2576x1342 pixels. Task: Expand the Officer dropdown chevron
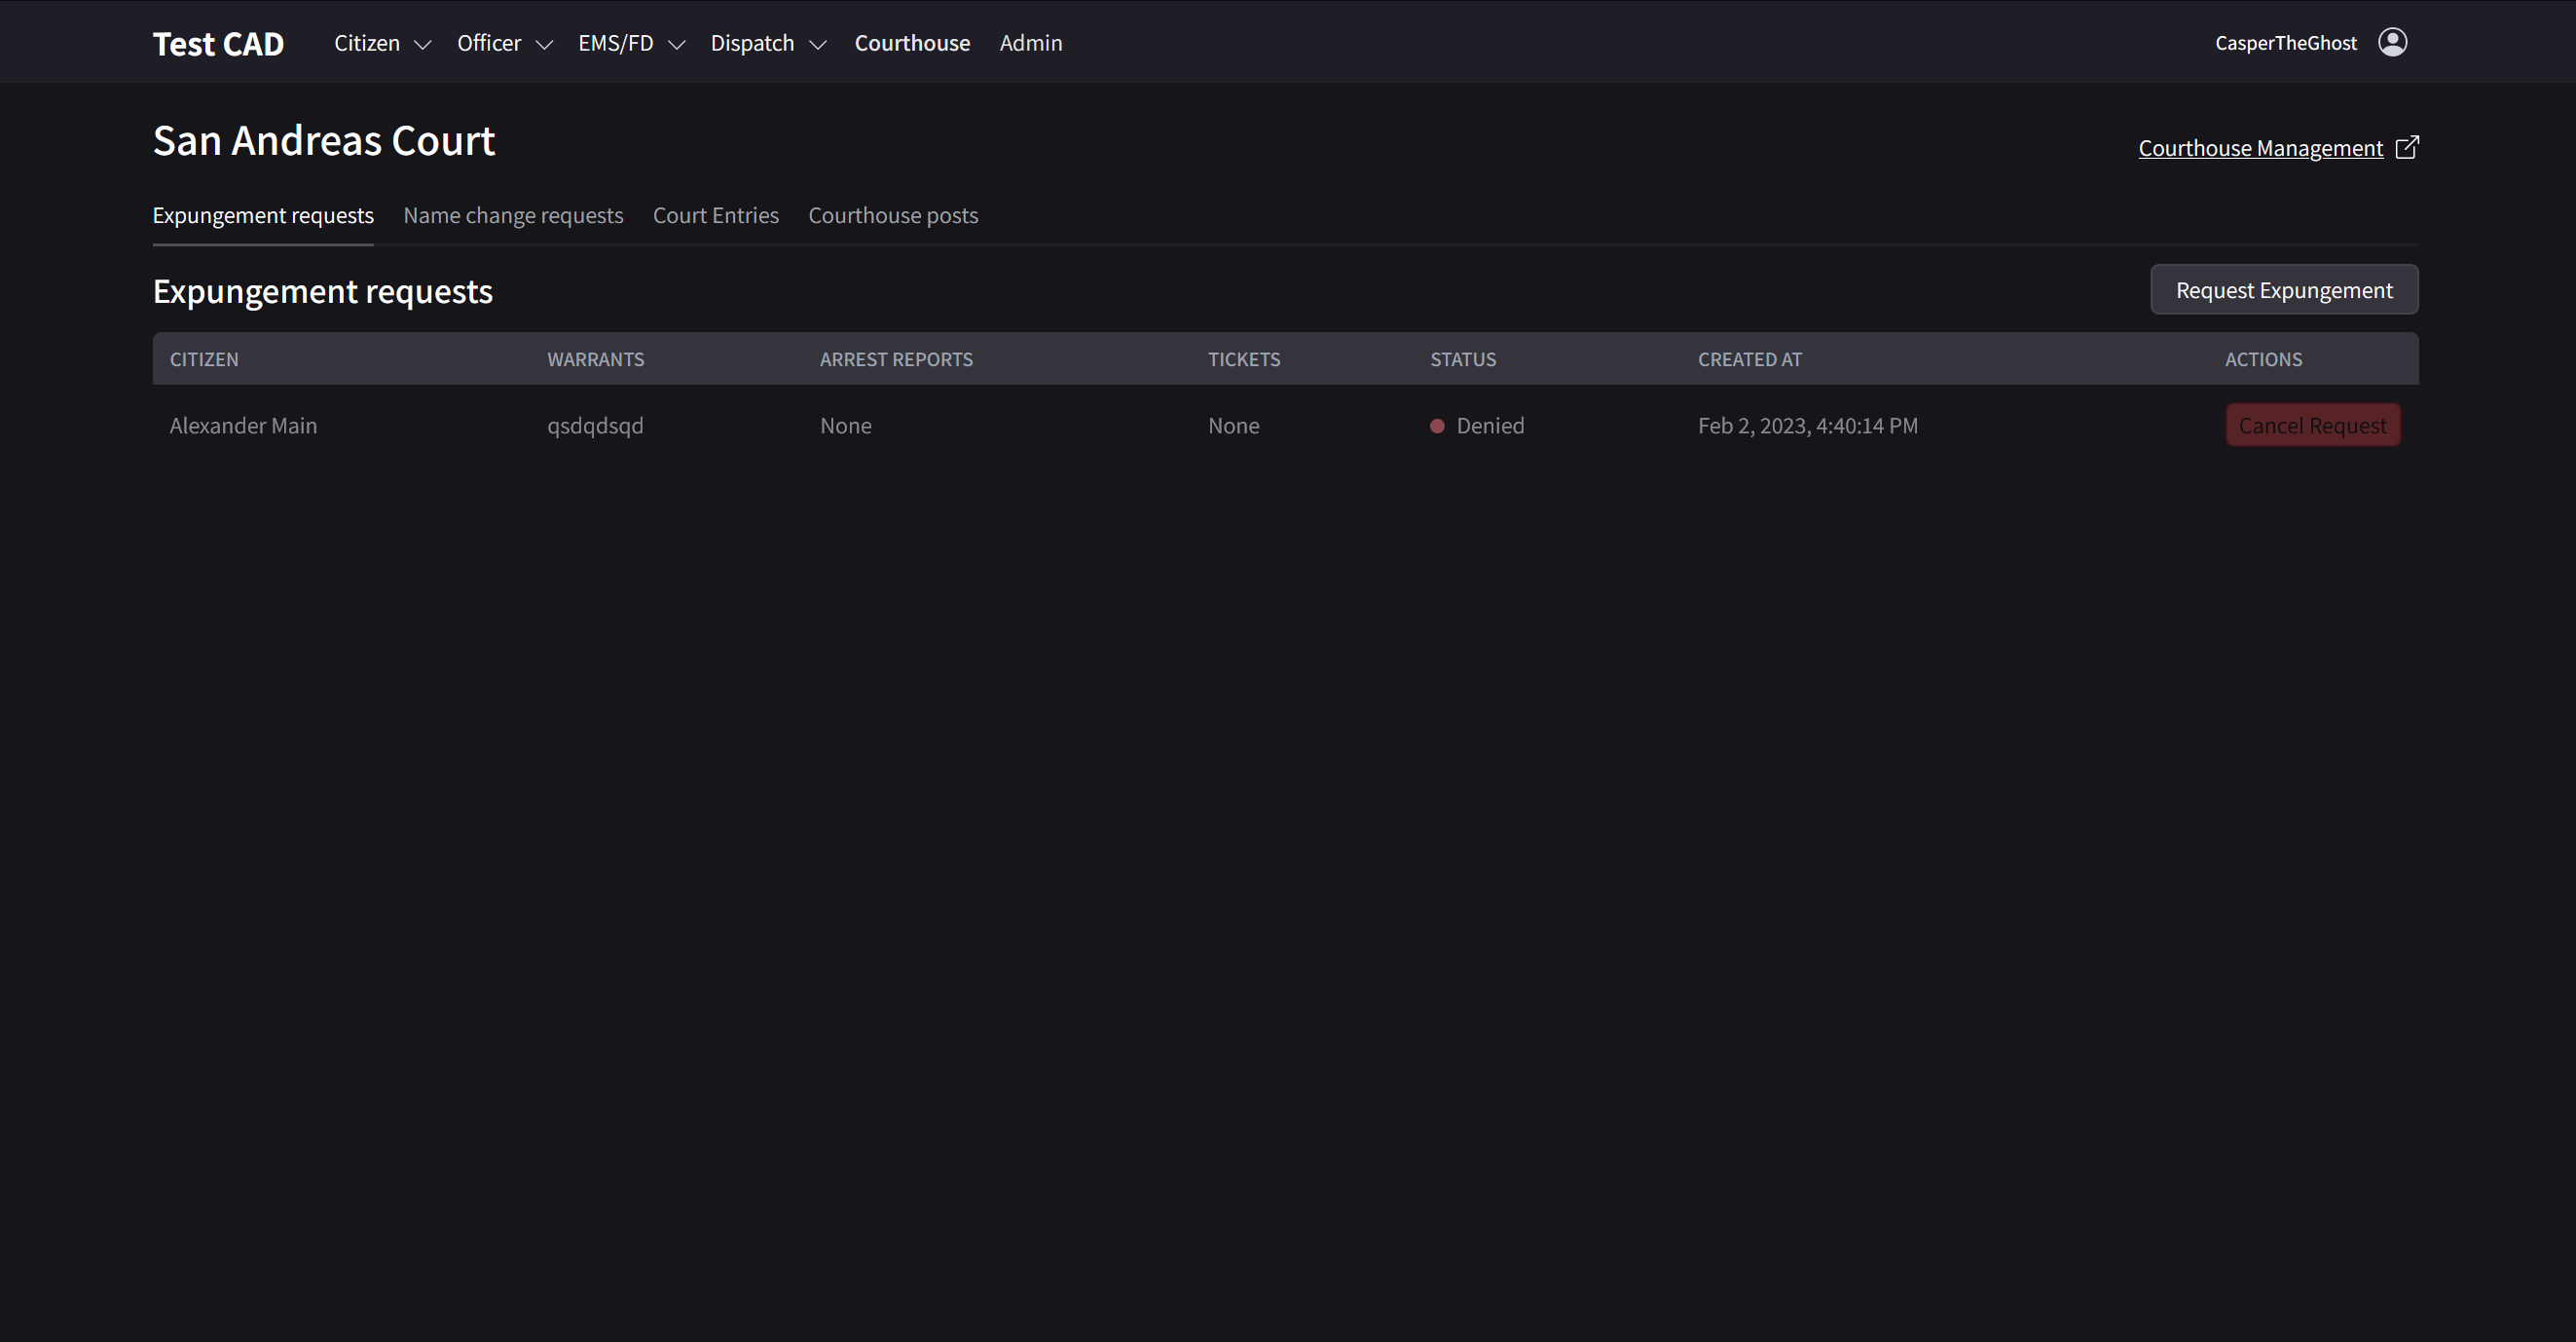(x=544, y=45)
